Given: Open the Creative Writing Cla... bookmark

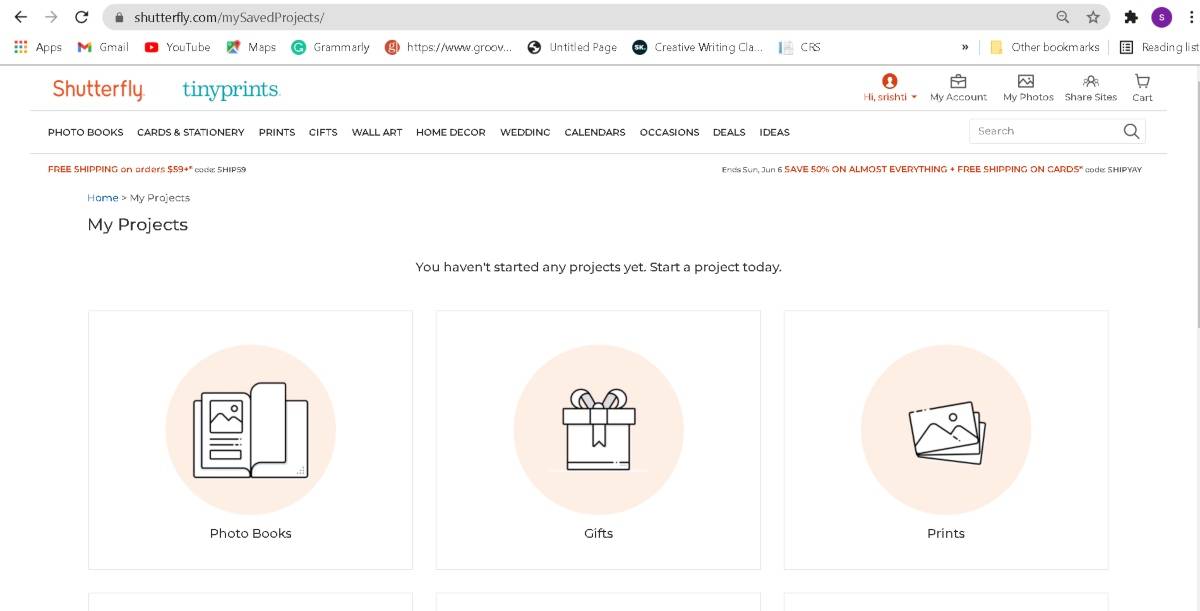Looking at the screenshot, I should pos(698,47).
